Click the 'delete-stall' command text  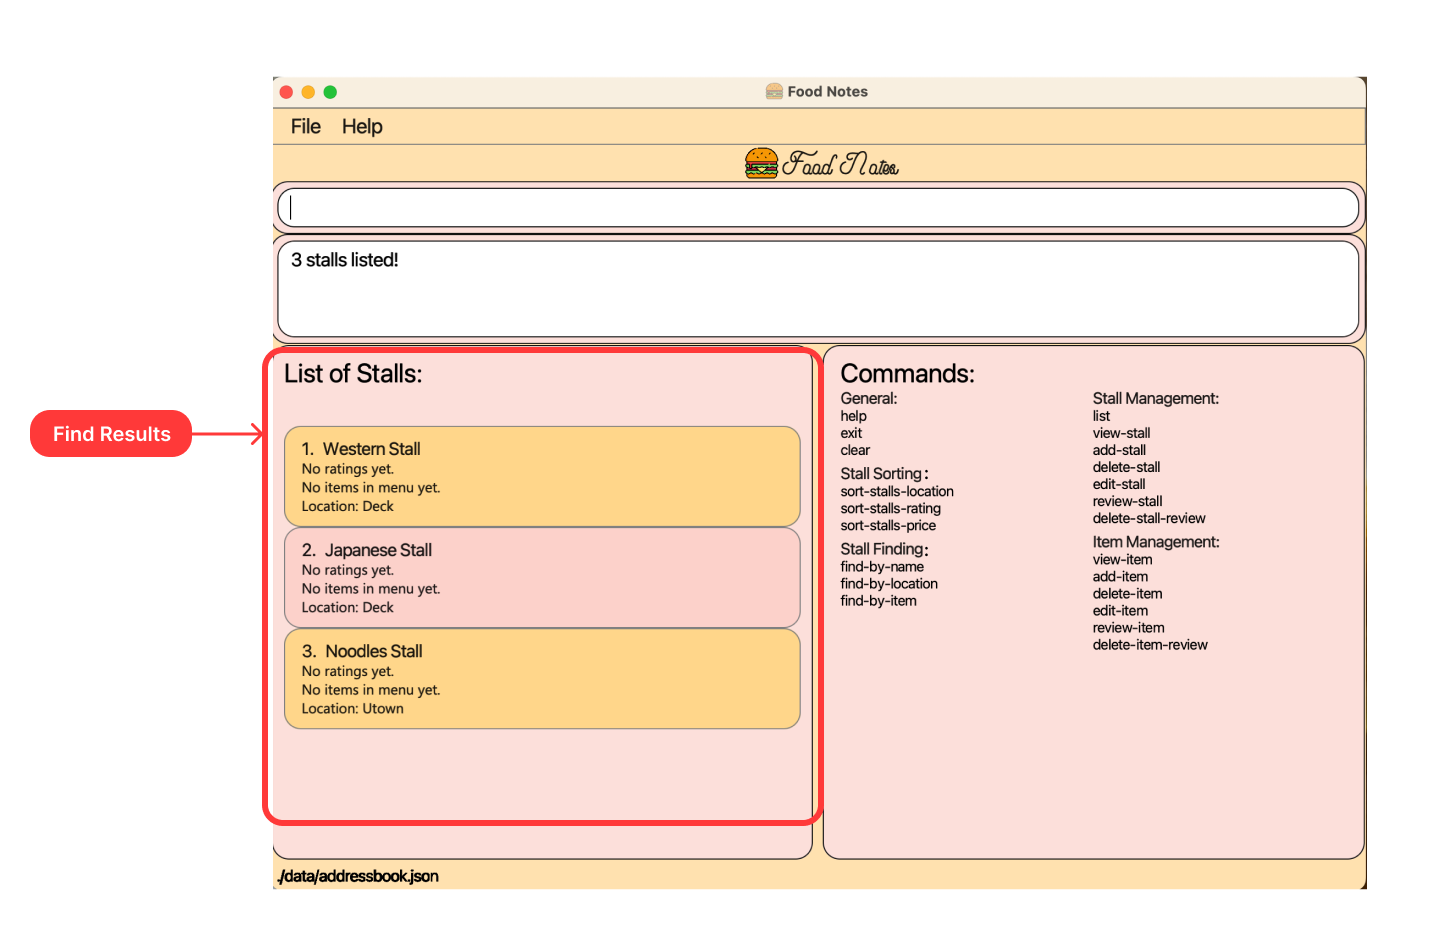click(1126, 467)
